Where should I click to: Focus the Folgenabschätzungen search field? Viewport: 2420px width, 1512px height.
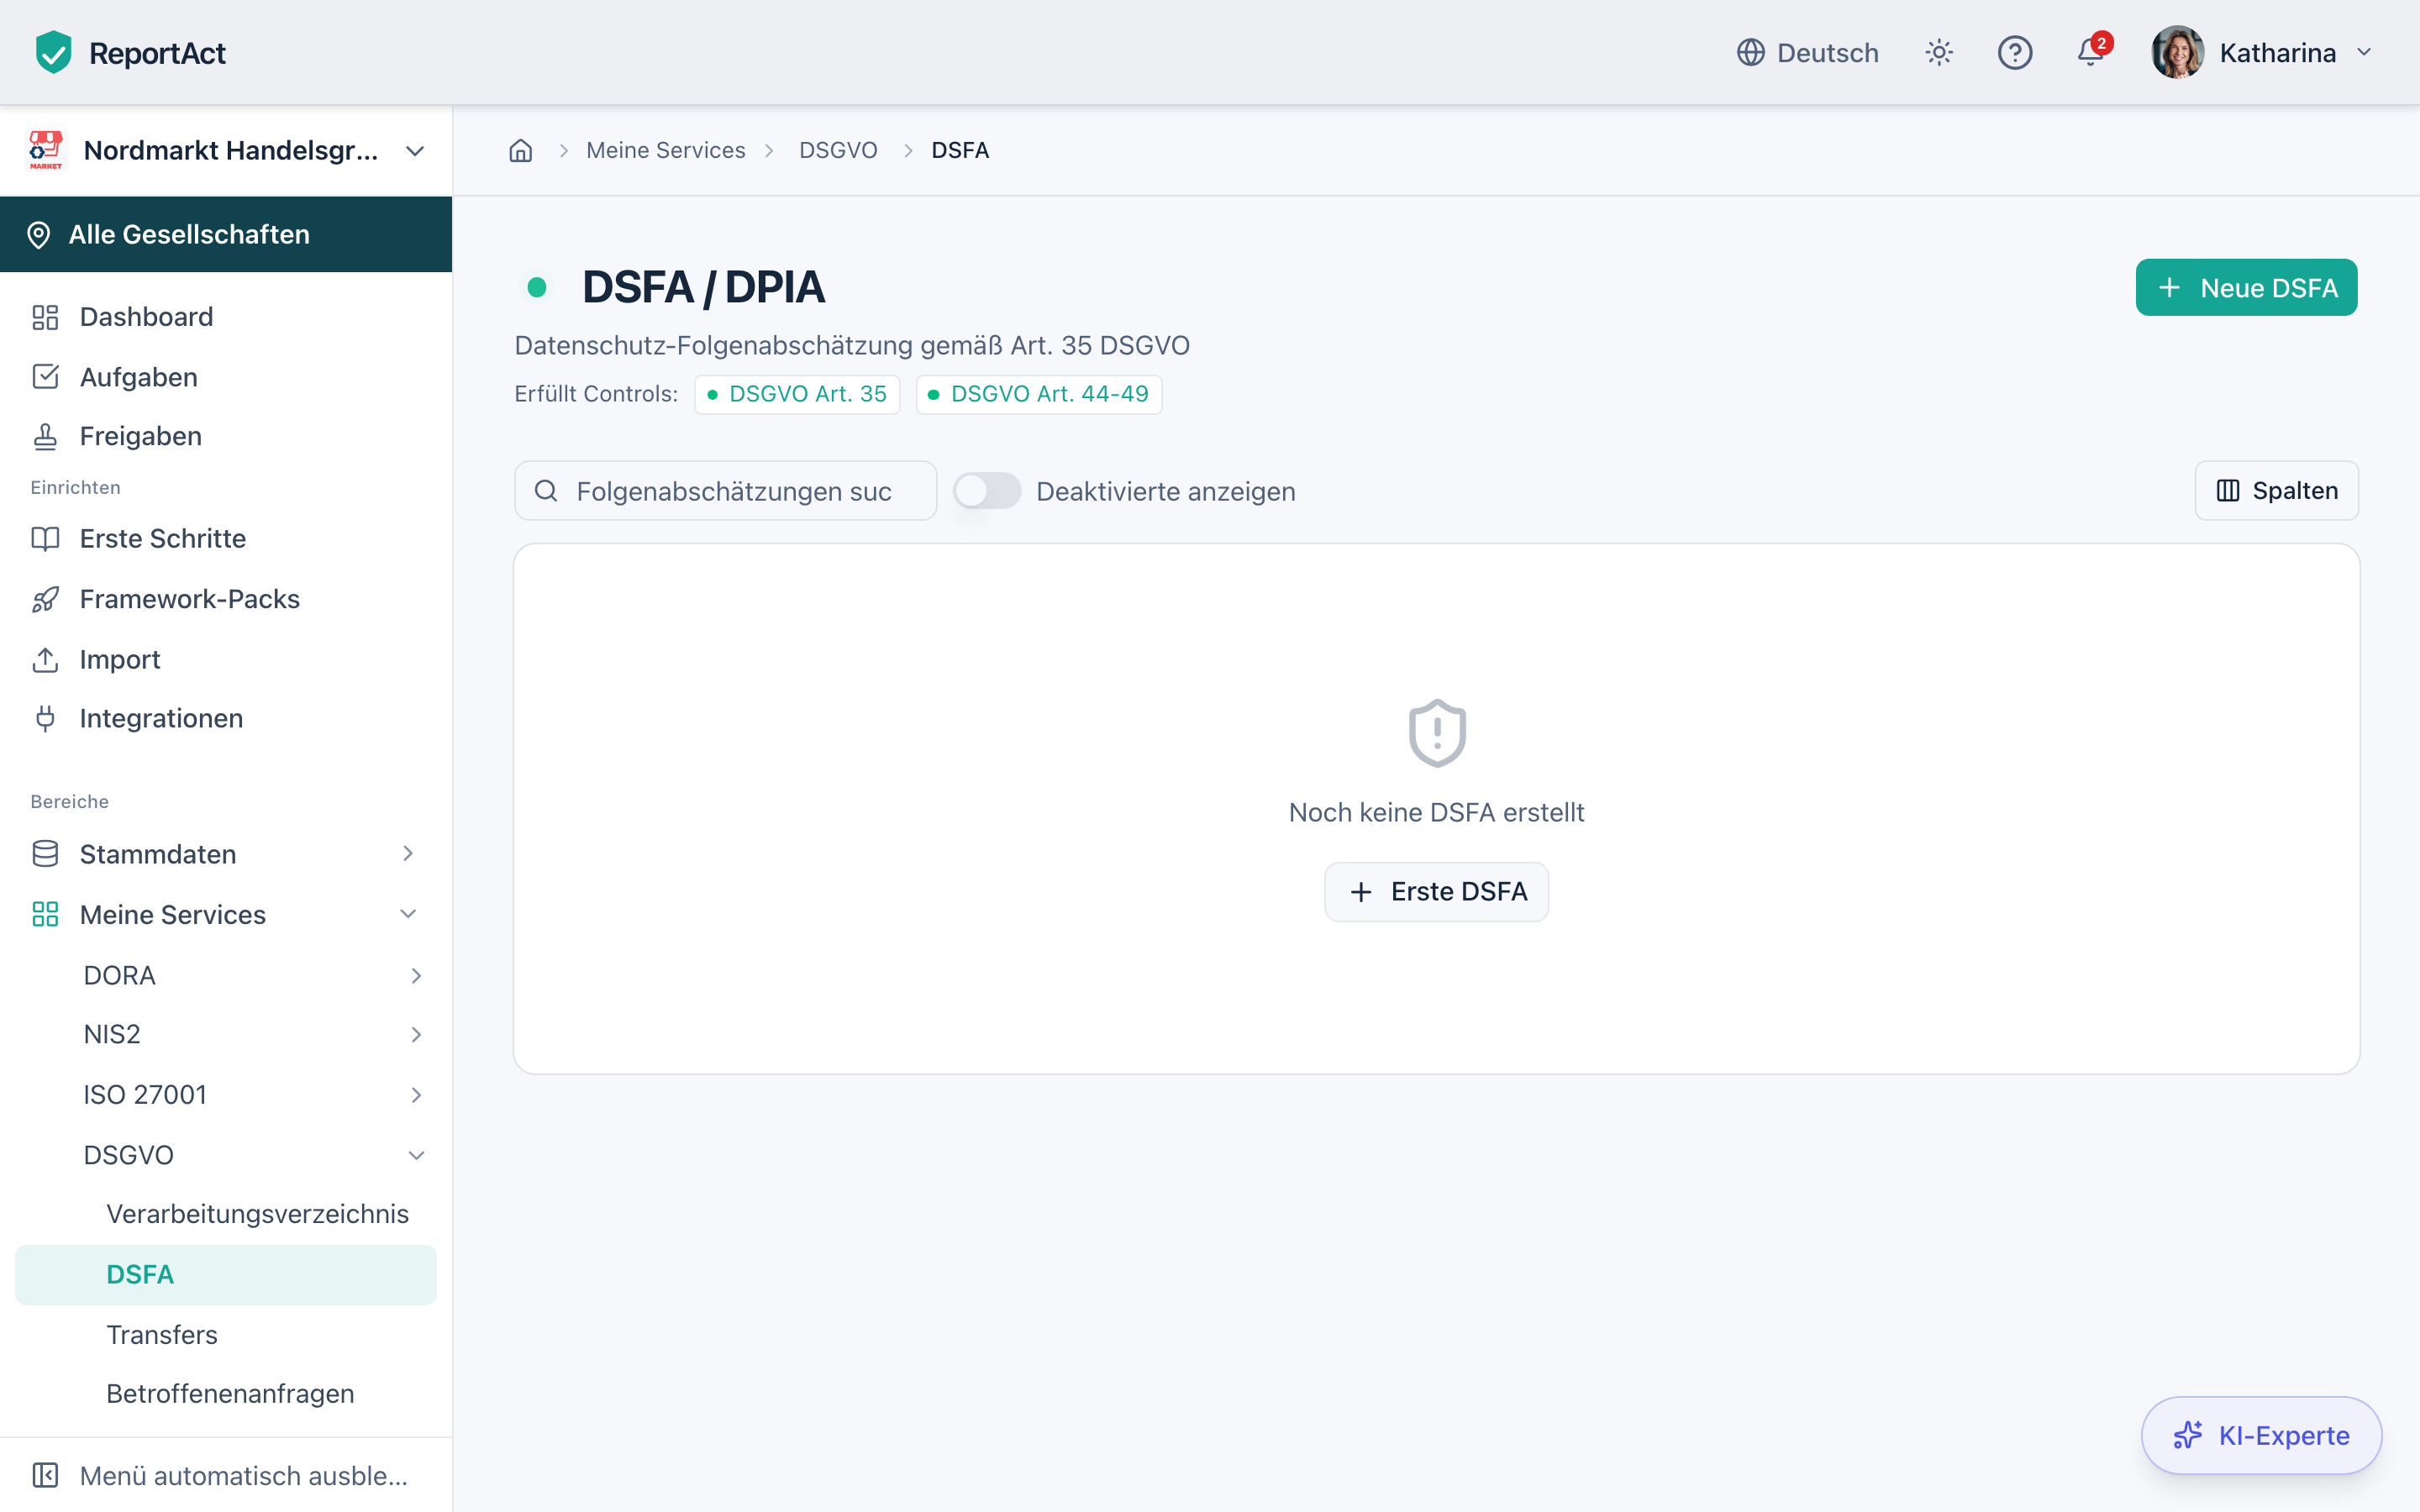tap(725, 491)
